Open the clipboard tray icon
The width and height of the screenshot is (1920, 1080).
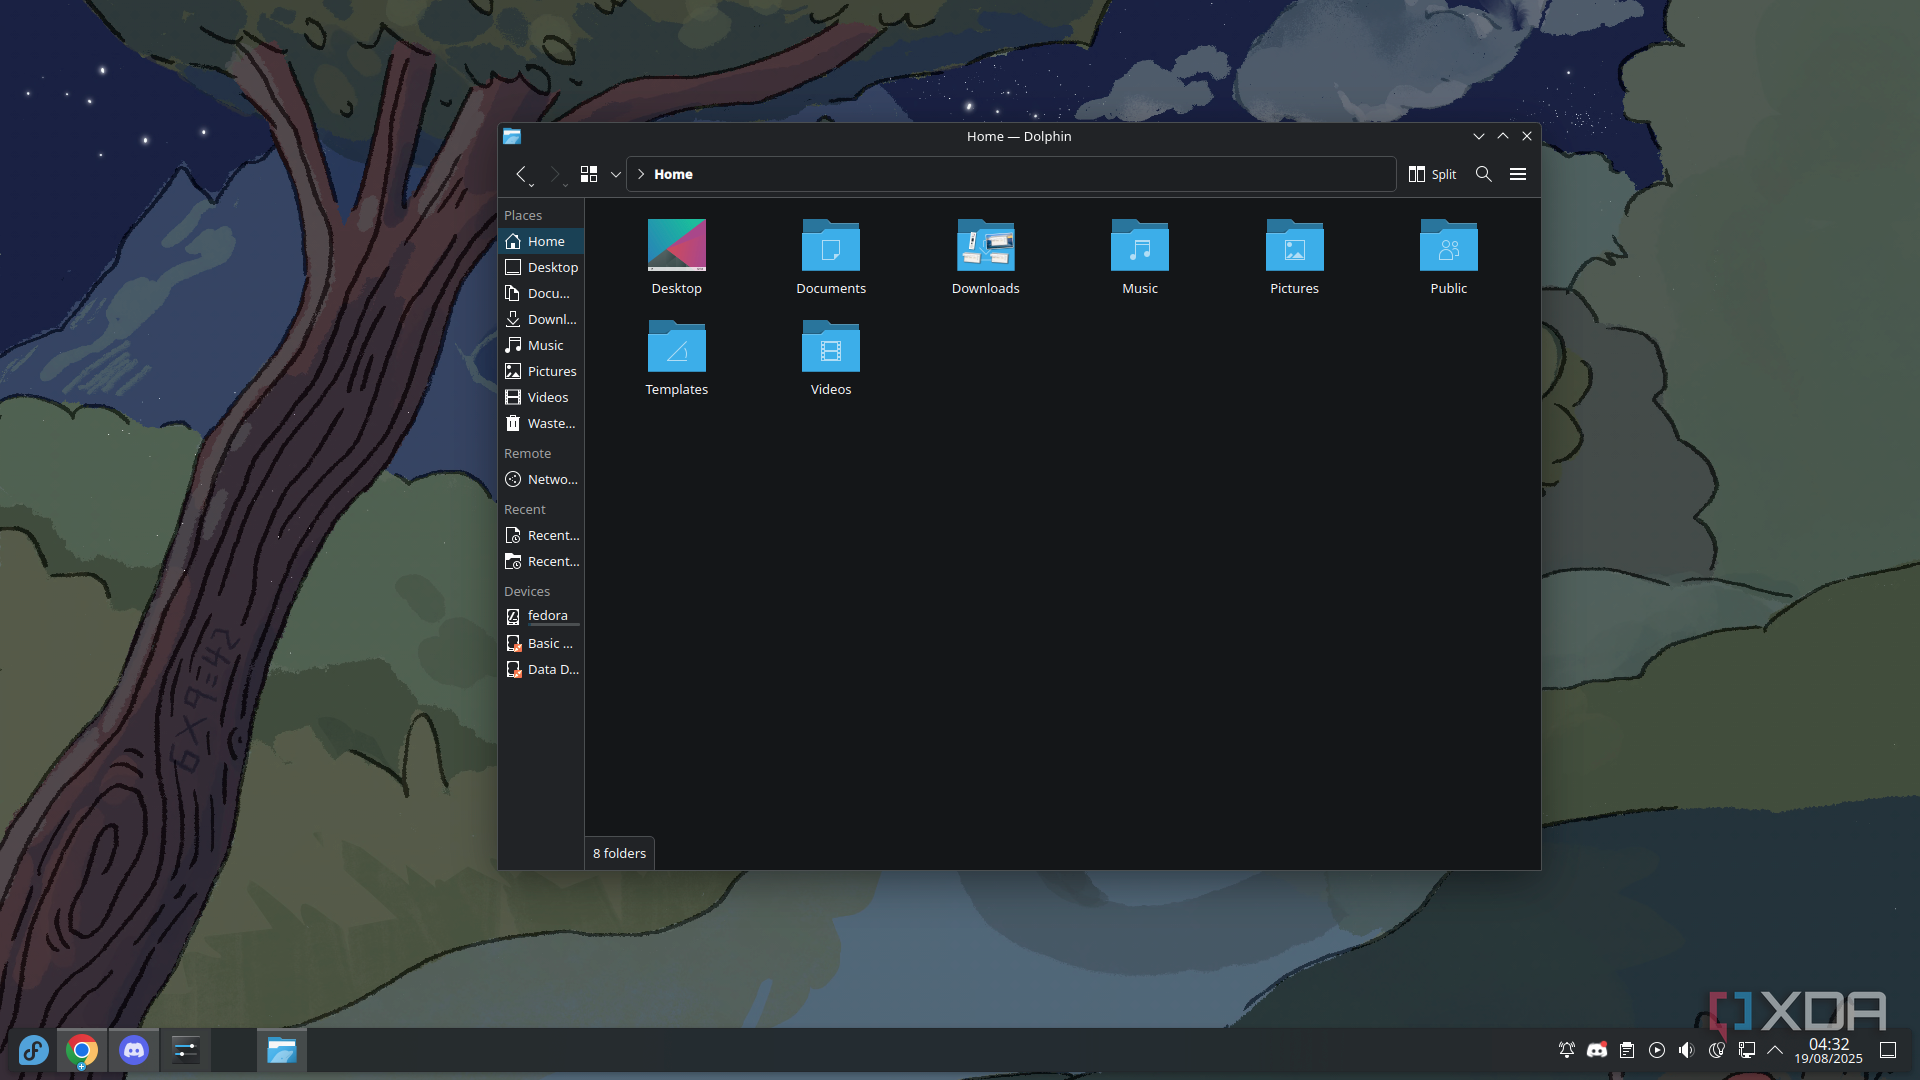click(1627, 1050)
